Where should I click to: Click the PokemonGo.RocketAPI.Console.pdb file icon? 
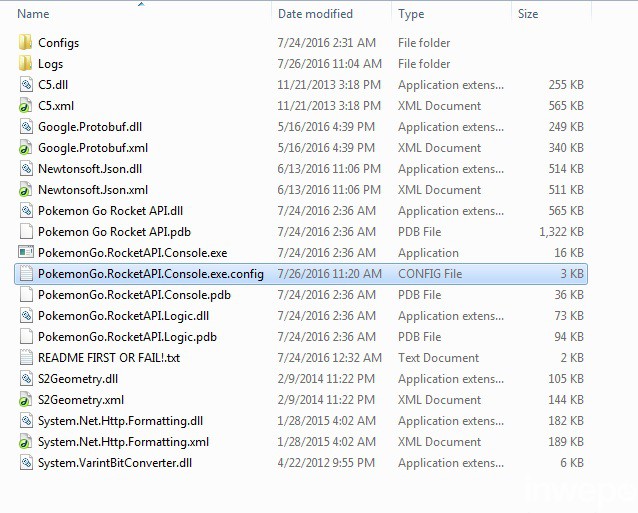pyautogui.click(x=26, y=295)
